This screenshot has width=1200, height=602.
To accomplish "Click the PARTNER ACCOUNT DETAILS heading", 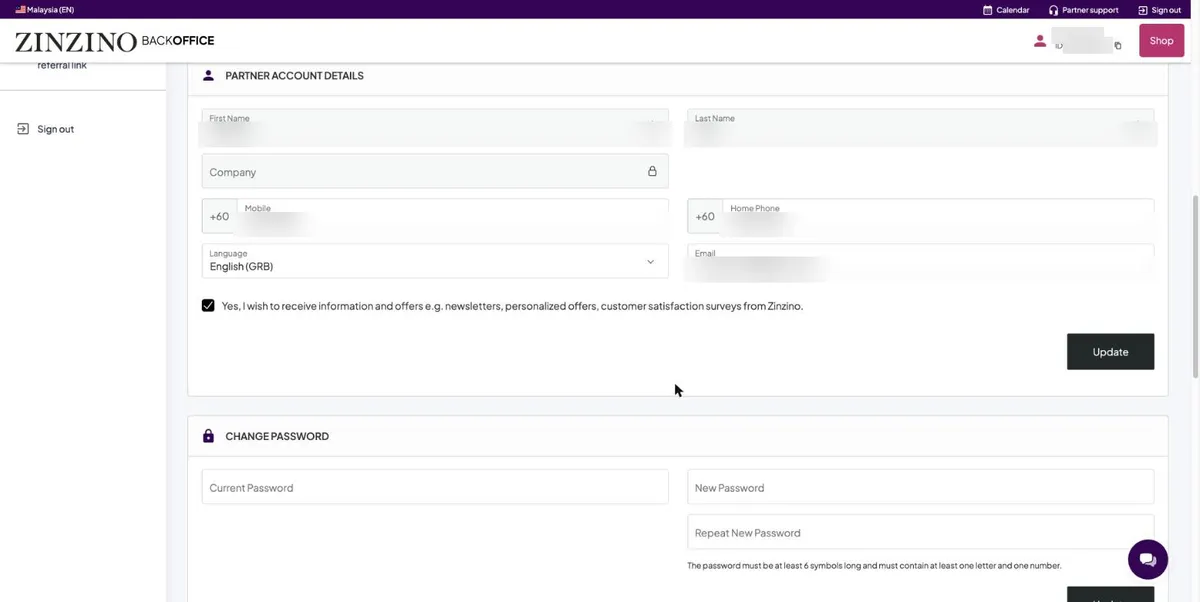I will [294, 75].
